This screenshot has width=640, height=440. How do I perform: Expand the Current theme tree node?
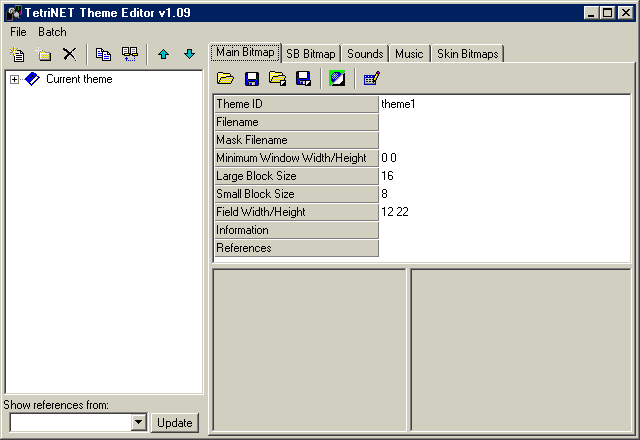pos(14,79)
